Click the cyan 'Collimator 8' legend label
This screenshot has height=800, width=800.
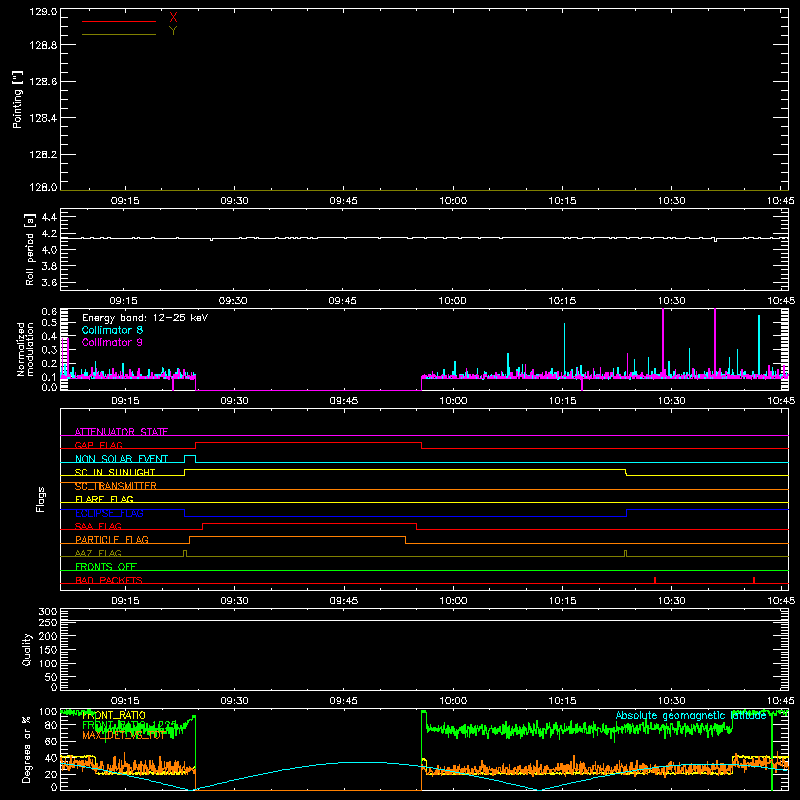pyautogui.click(x=112, y=330)
